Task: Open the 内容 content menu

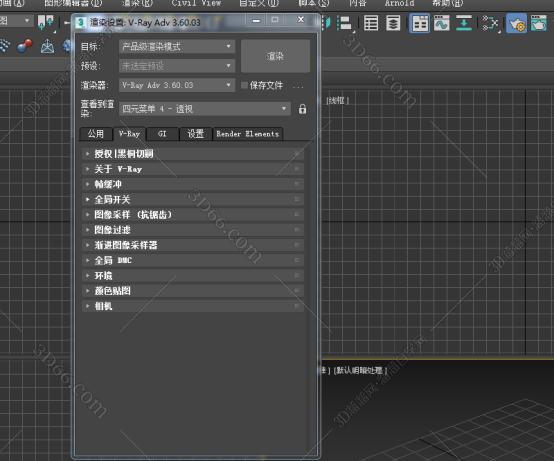Action: click(358, 3)
